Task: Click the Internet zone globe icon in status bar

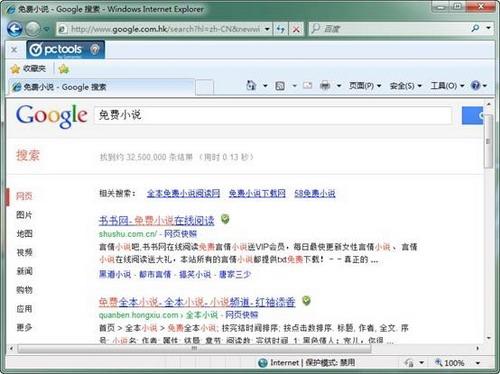Action: tap(263, 363)
